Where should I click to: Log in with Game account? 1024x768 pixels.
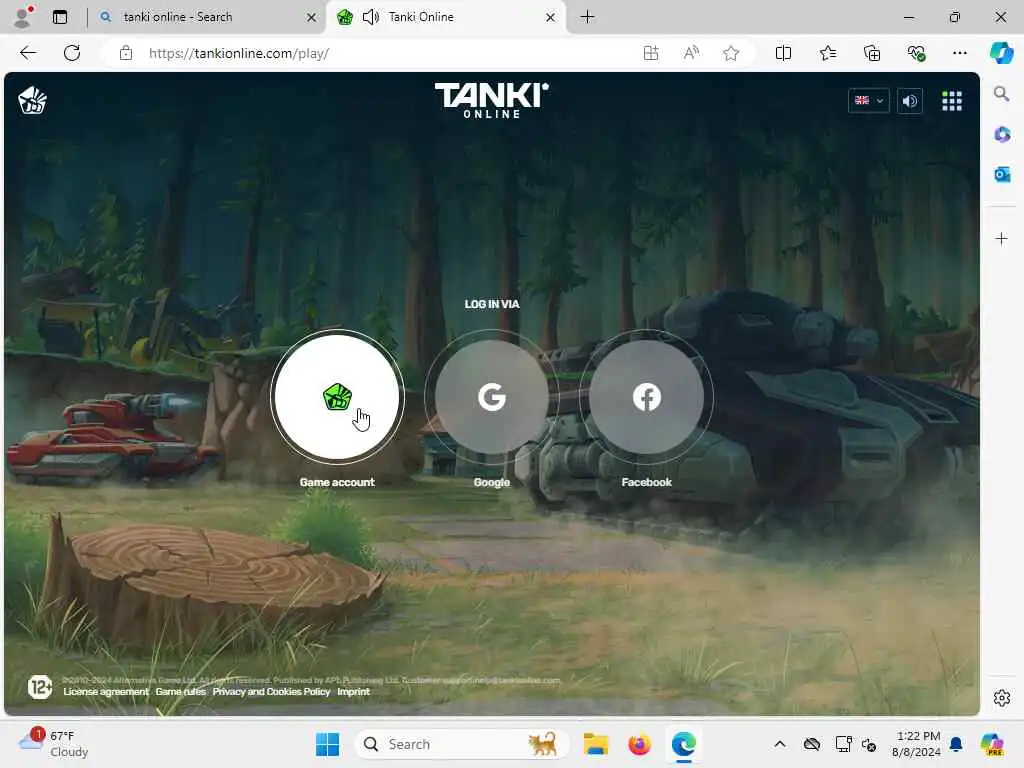coord(337,396)
